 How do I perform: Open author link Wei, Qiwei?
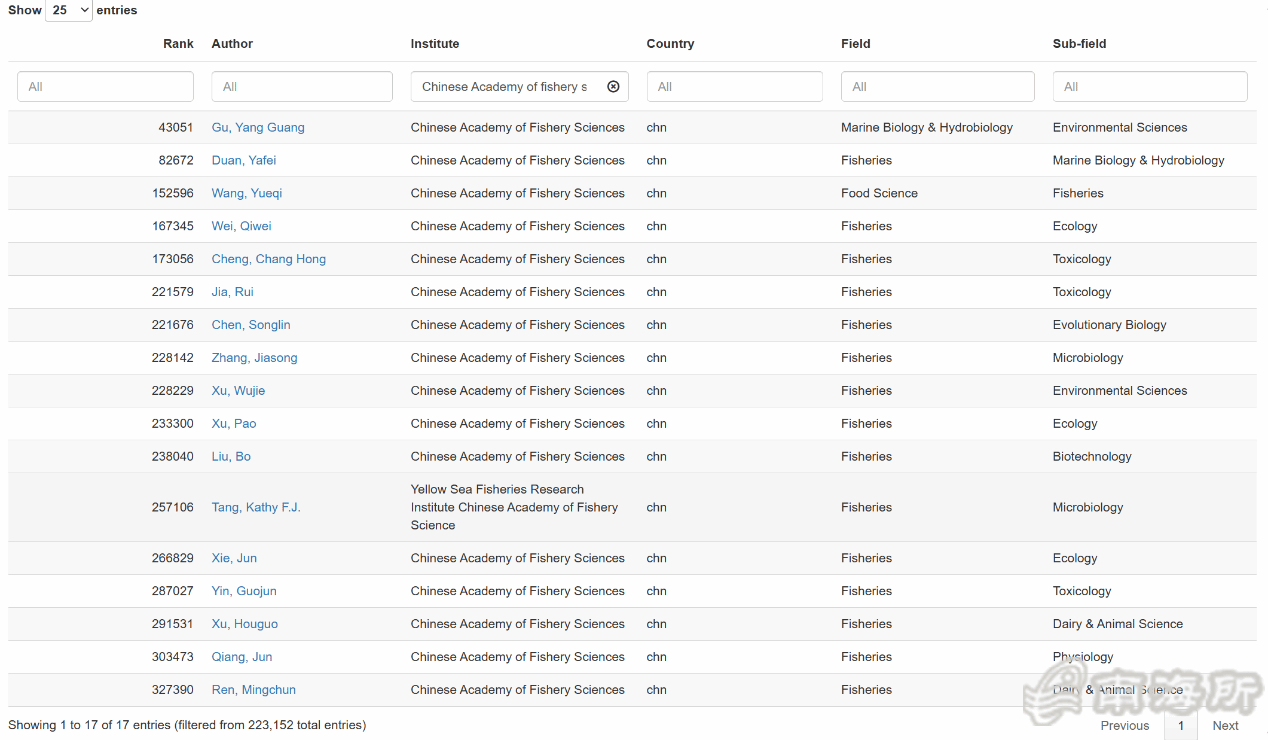tap(241, 227)
